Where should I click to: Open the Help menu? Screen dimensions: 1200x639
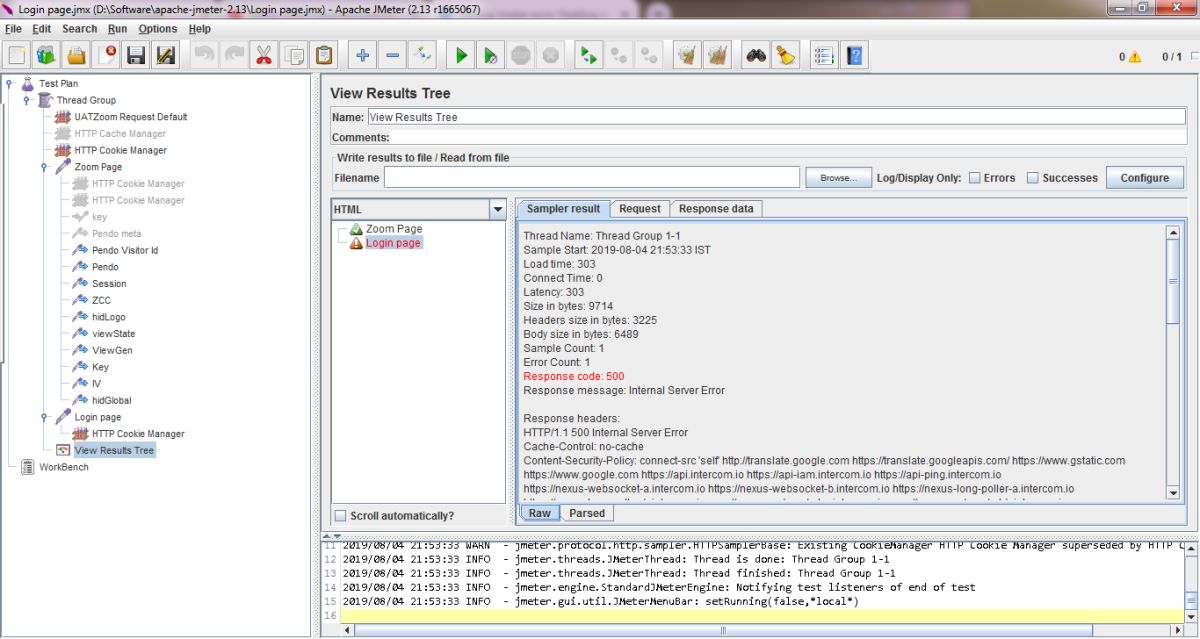200,29
